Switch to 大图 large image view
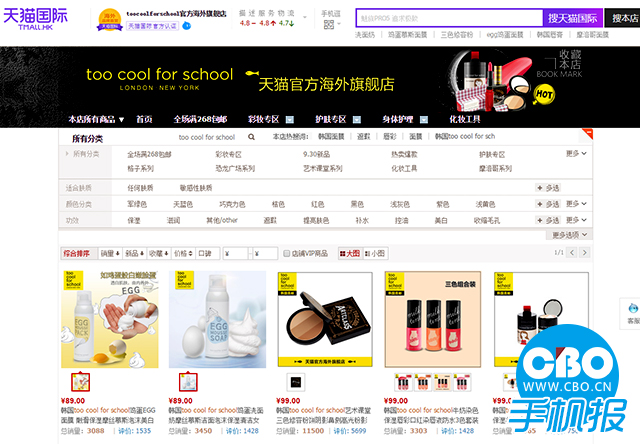 click(x=349, y=253)
